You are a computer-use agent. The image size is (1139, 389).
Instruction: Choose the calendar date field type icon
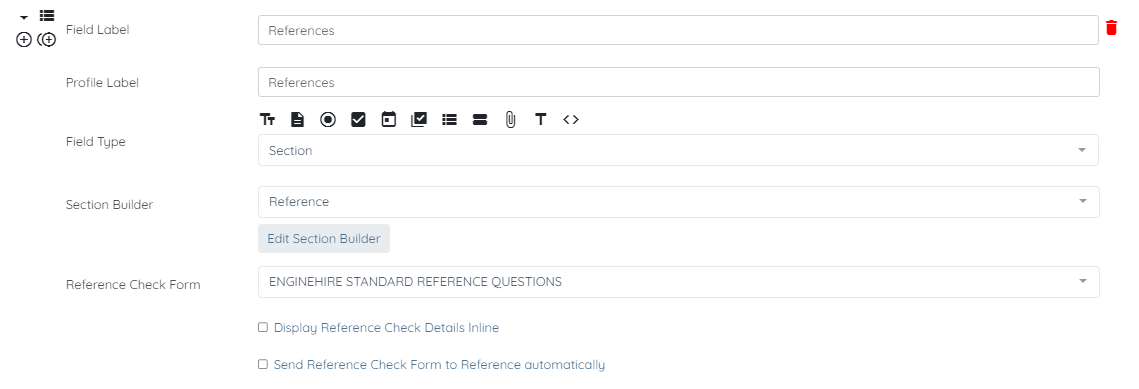coord(389,120)
